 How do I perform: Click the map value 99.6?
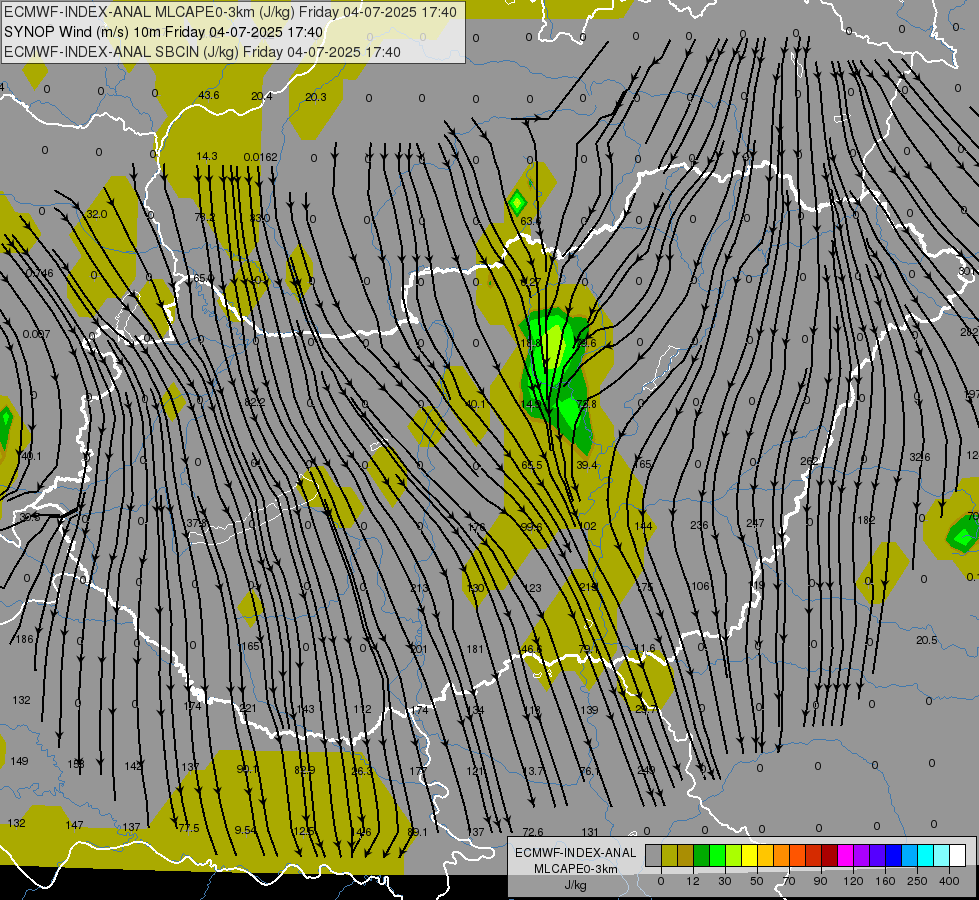tap(531, 527)
